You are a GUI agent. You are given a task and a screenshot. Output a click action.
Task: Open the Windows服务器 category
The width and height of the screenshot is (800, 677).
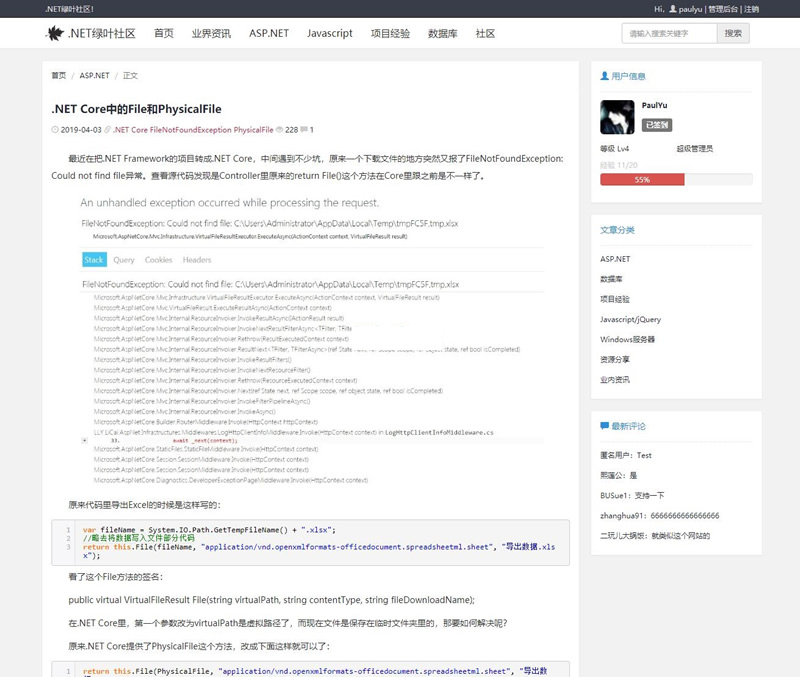(628, 339)
